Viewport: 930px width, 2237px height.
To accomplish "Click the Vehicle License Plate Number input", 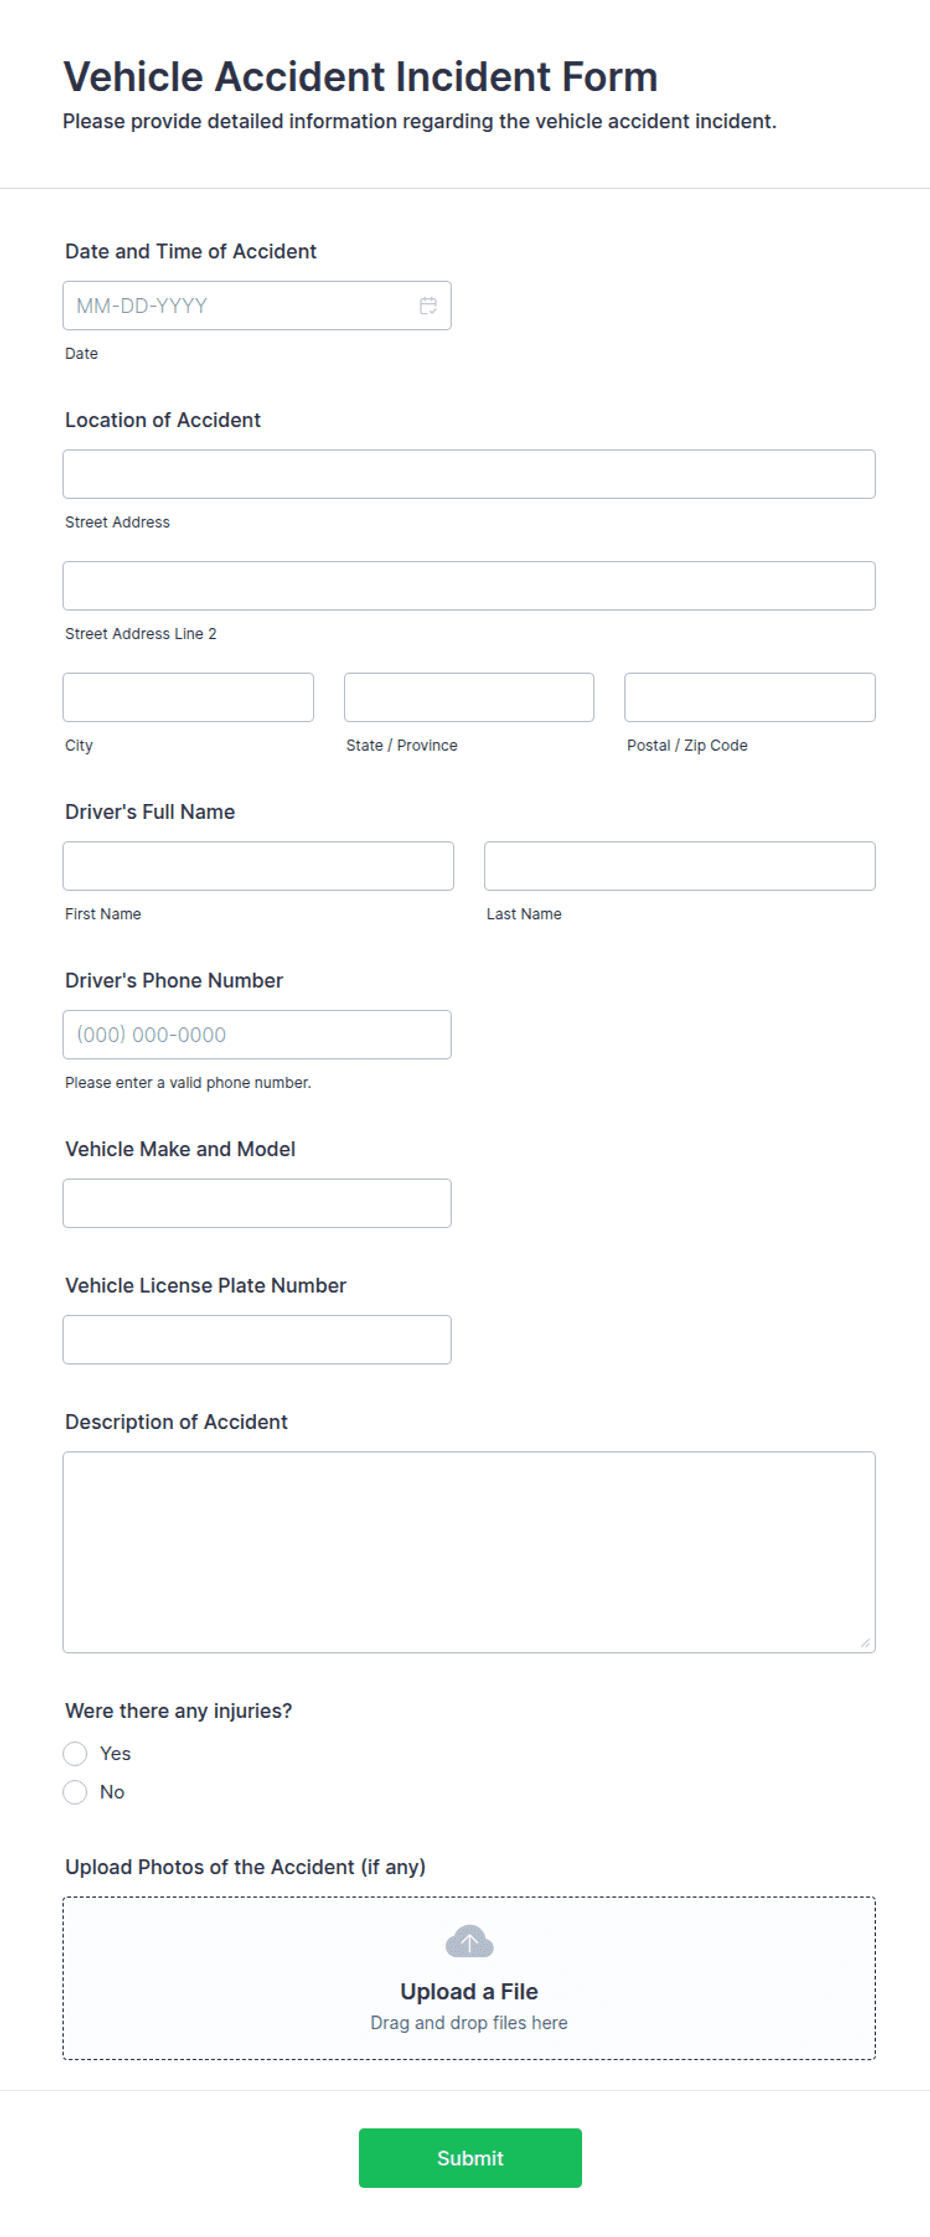I will [257, 1340].
